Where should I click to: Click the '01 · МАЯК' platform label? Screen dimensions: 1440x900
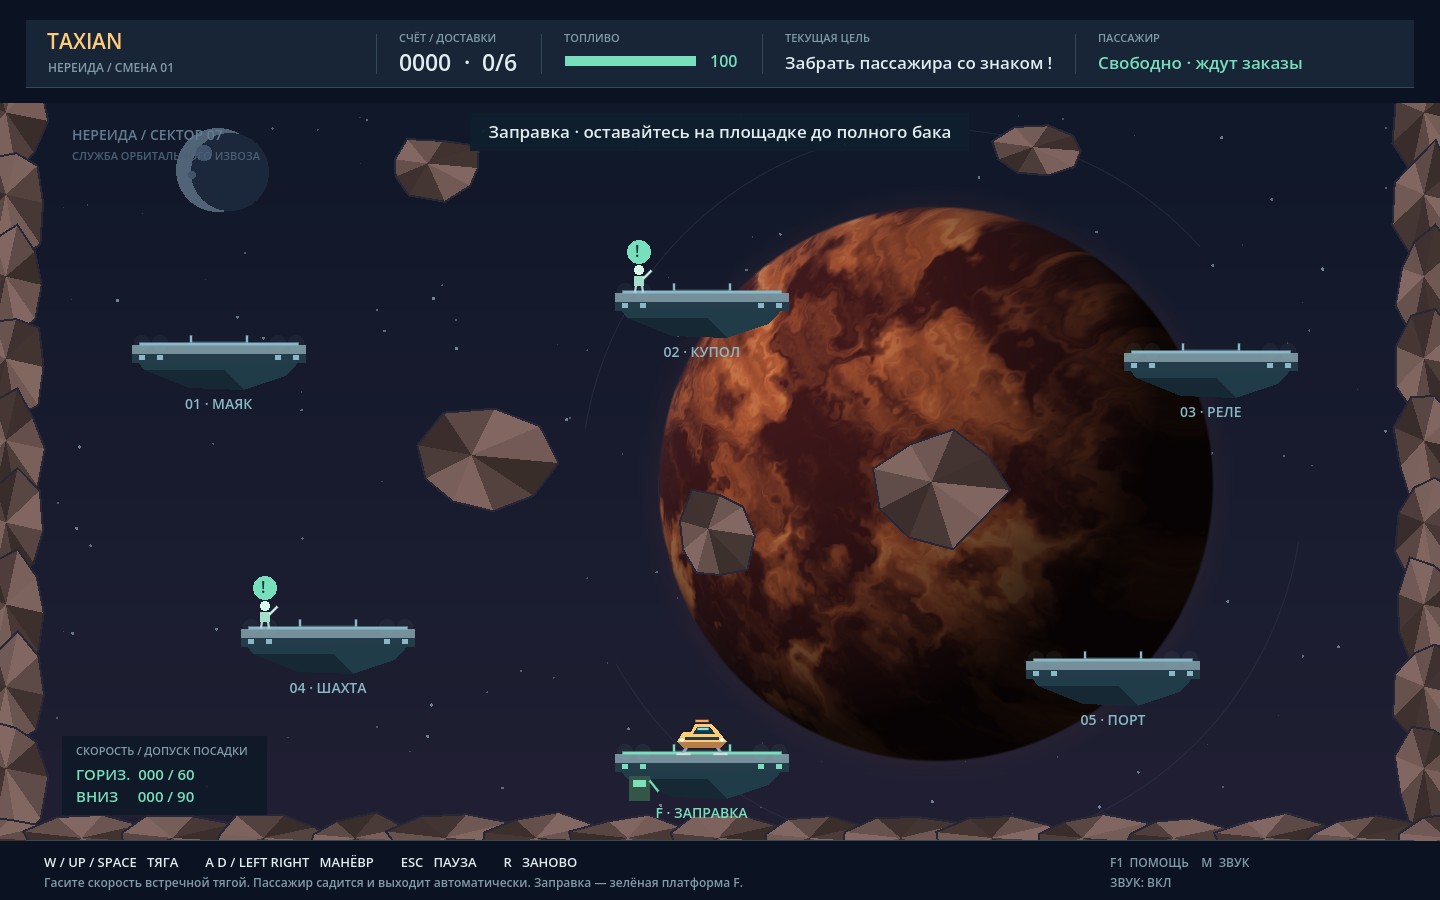click(x=219, y=404)
